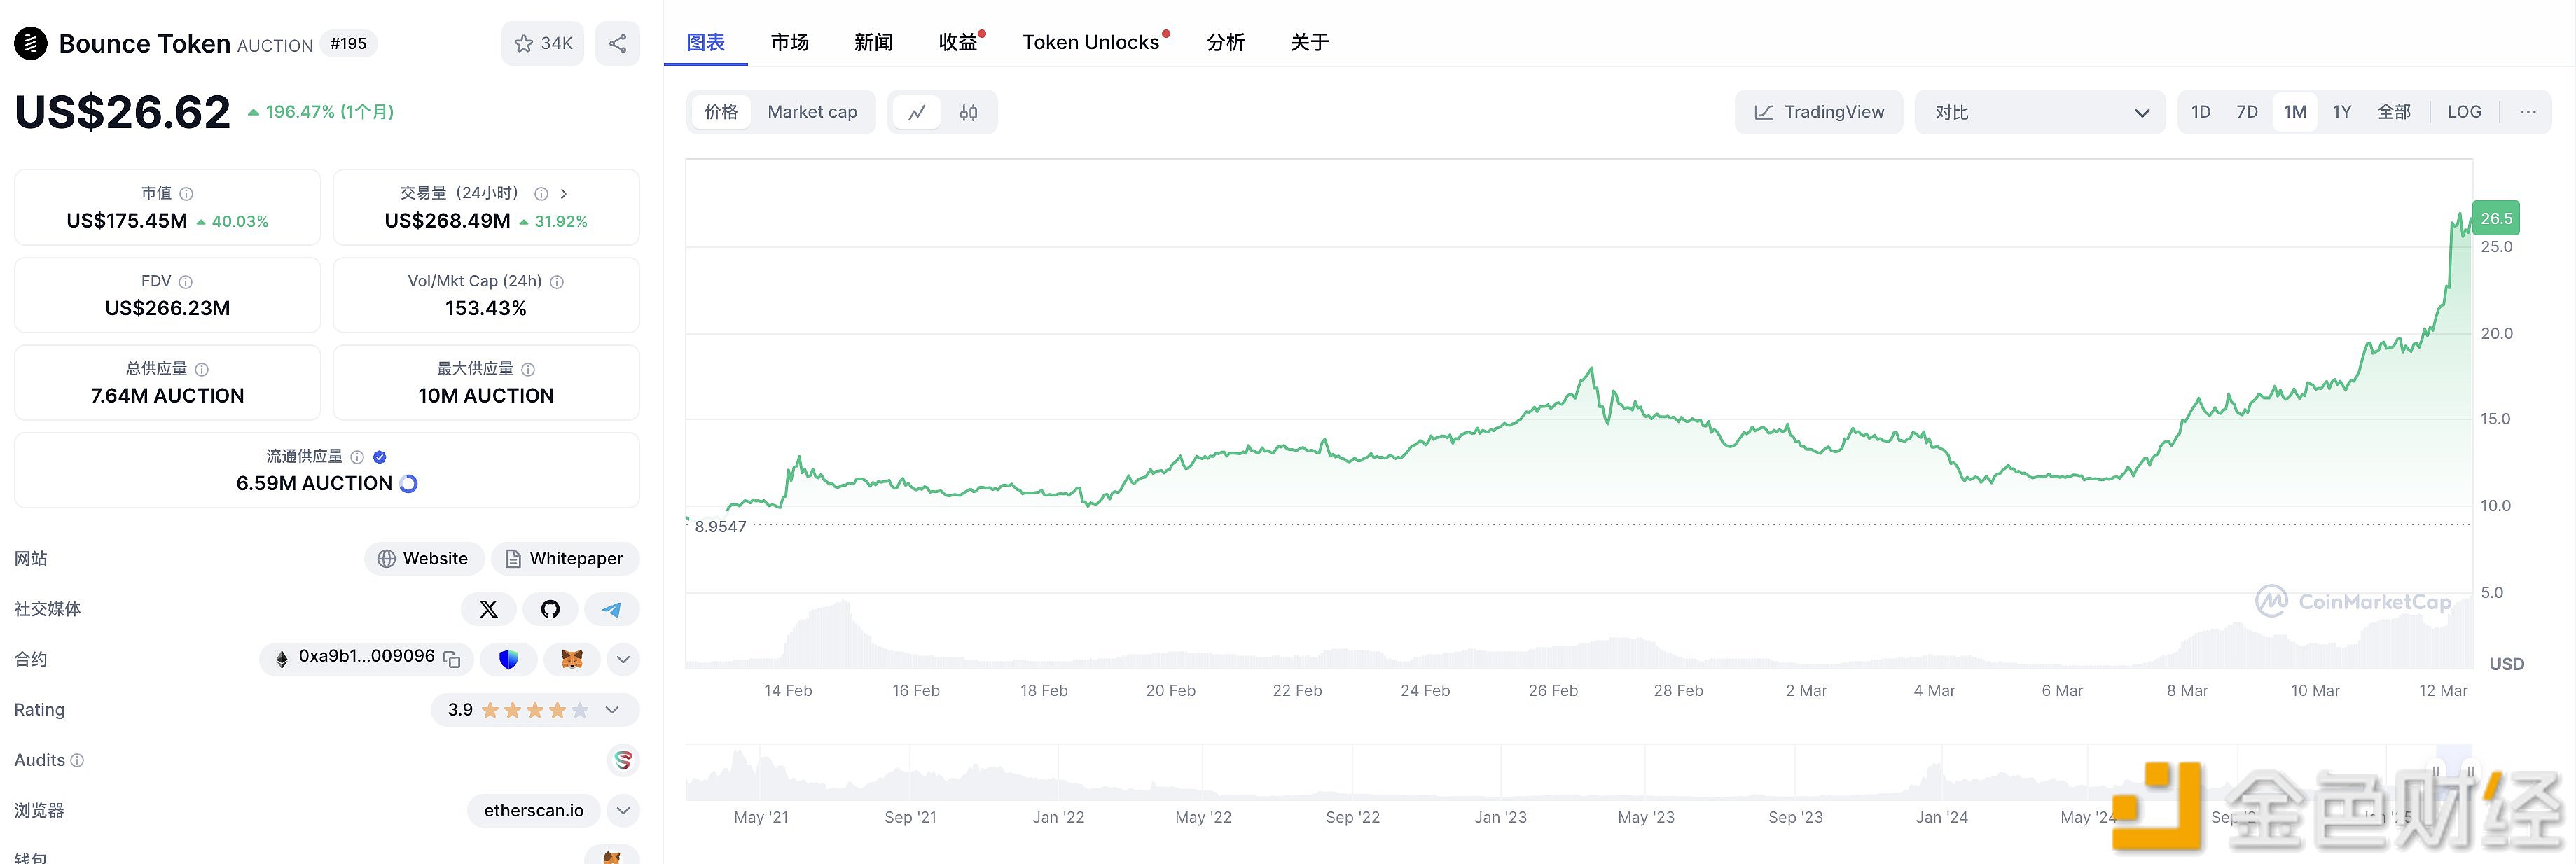The height and width of the screenshot is (864, 2576).
Task: Copy the contract address 0xa9b1...009096
Action: tap(452, 659)
